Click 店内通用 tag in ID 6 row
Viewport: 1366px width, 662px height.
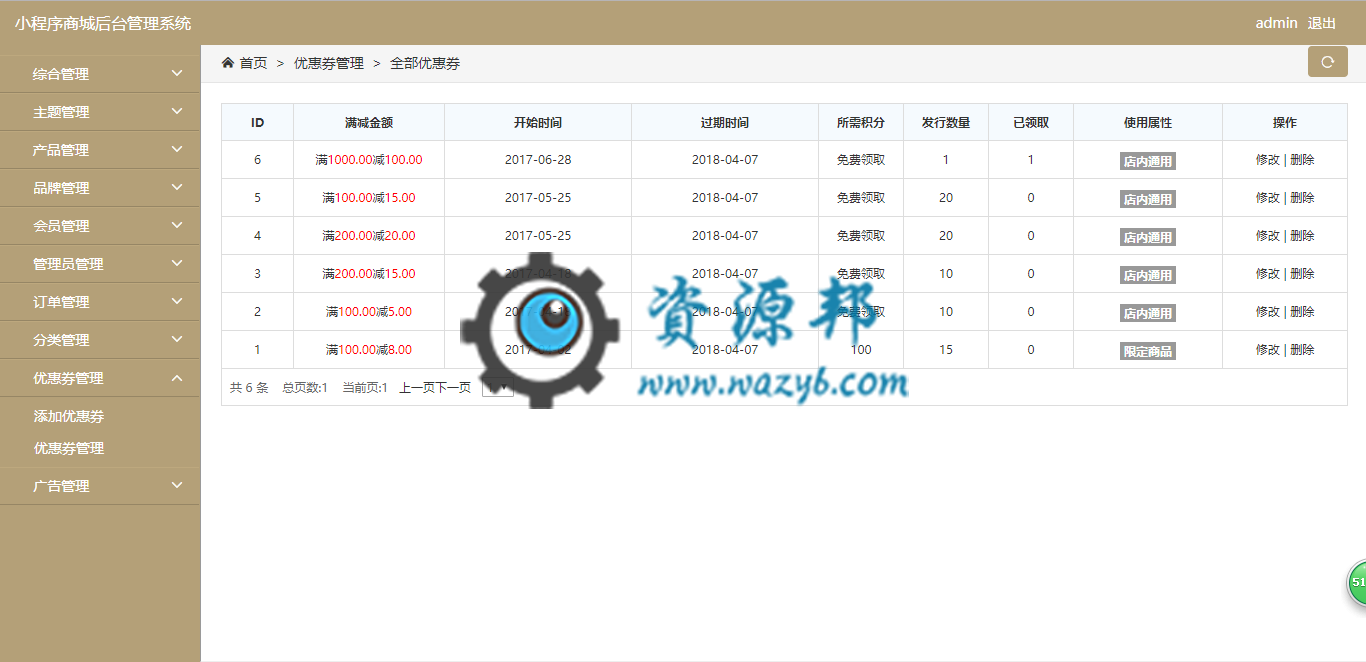point(1148,161)
